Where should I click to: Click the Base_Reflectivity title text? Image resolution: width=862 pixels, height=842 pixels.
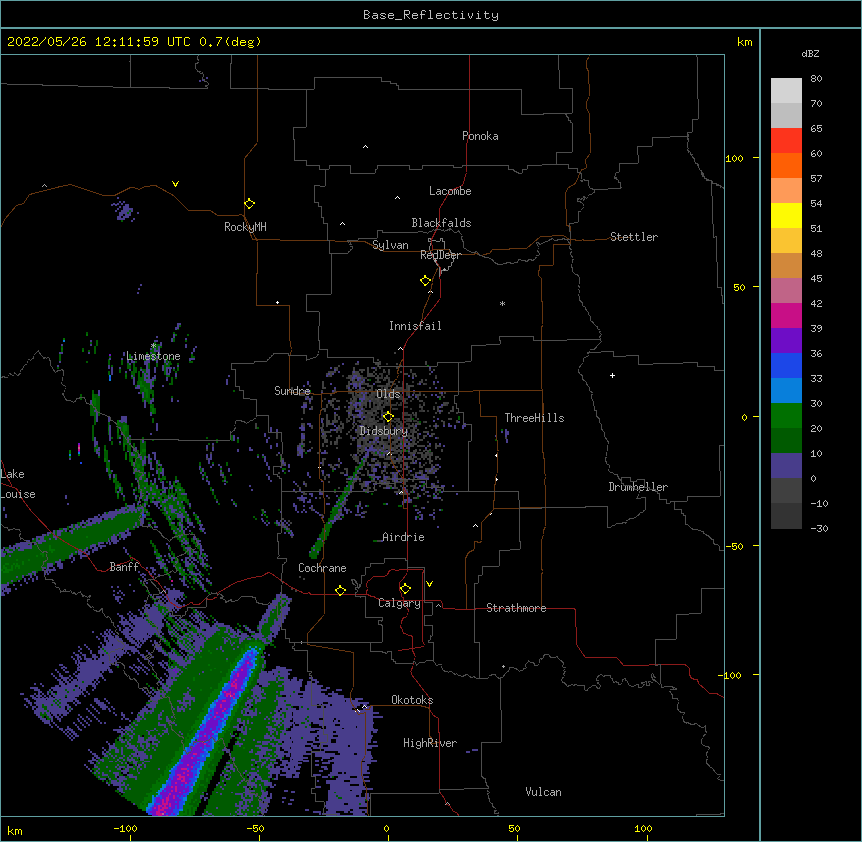(x=431, y=15)
